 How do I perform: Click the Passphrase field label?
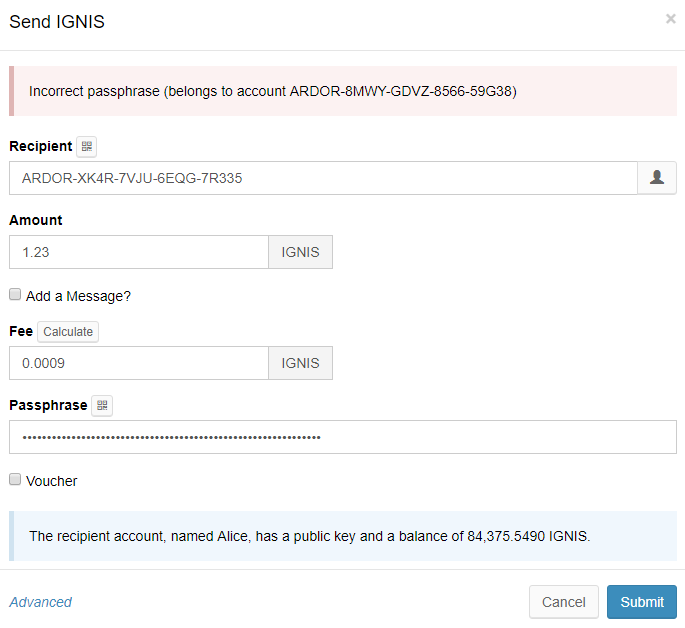click(x=48, y=405)
